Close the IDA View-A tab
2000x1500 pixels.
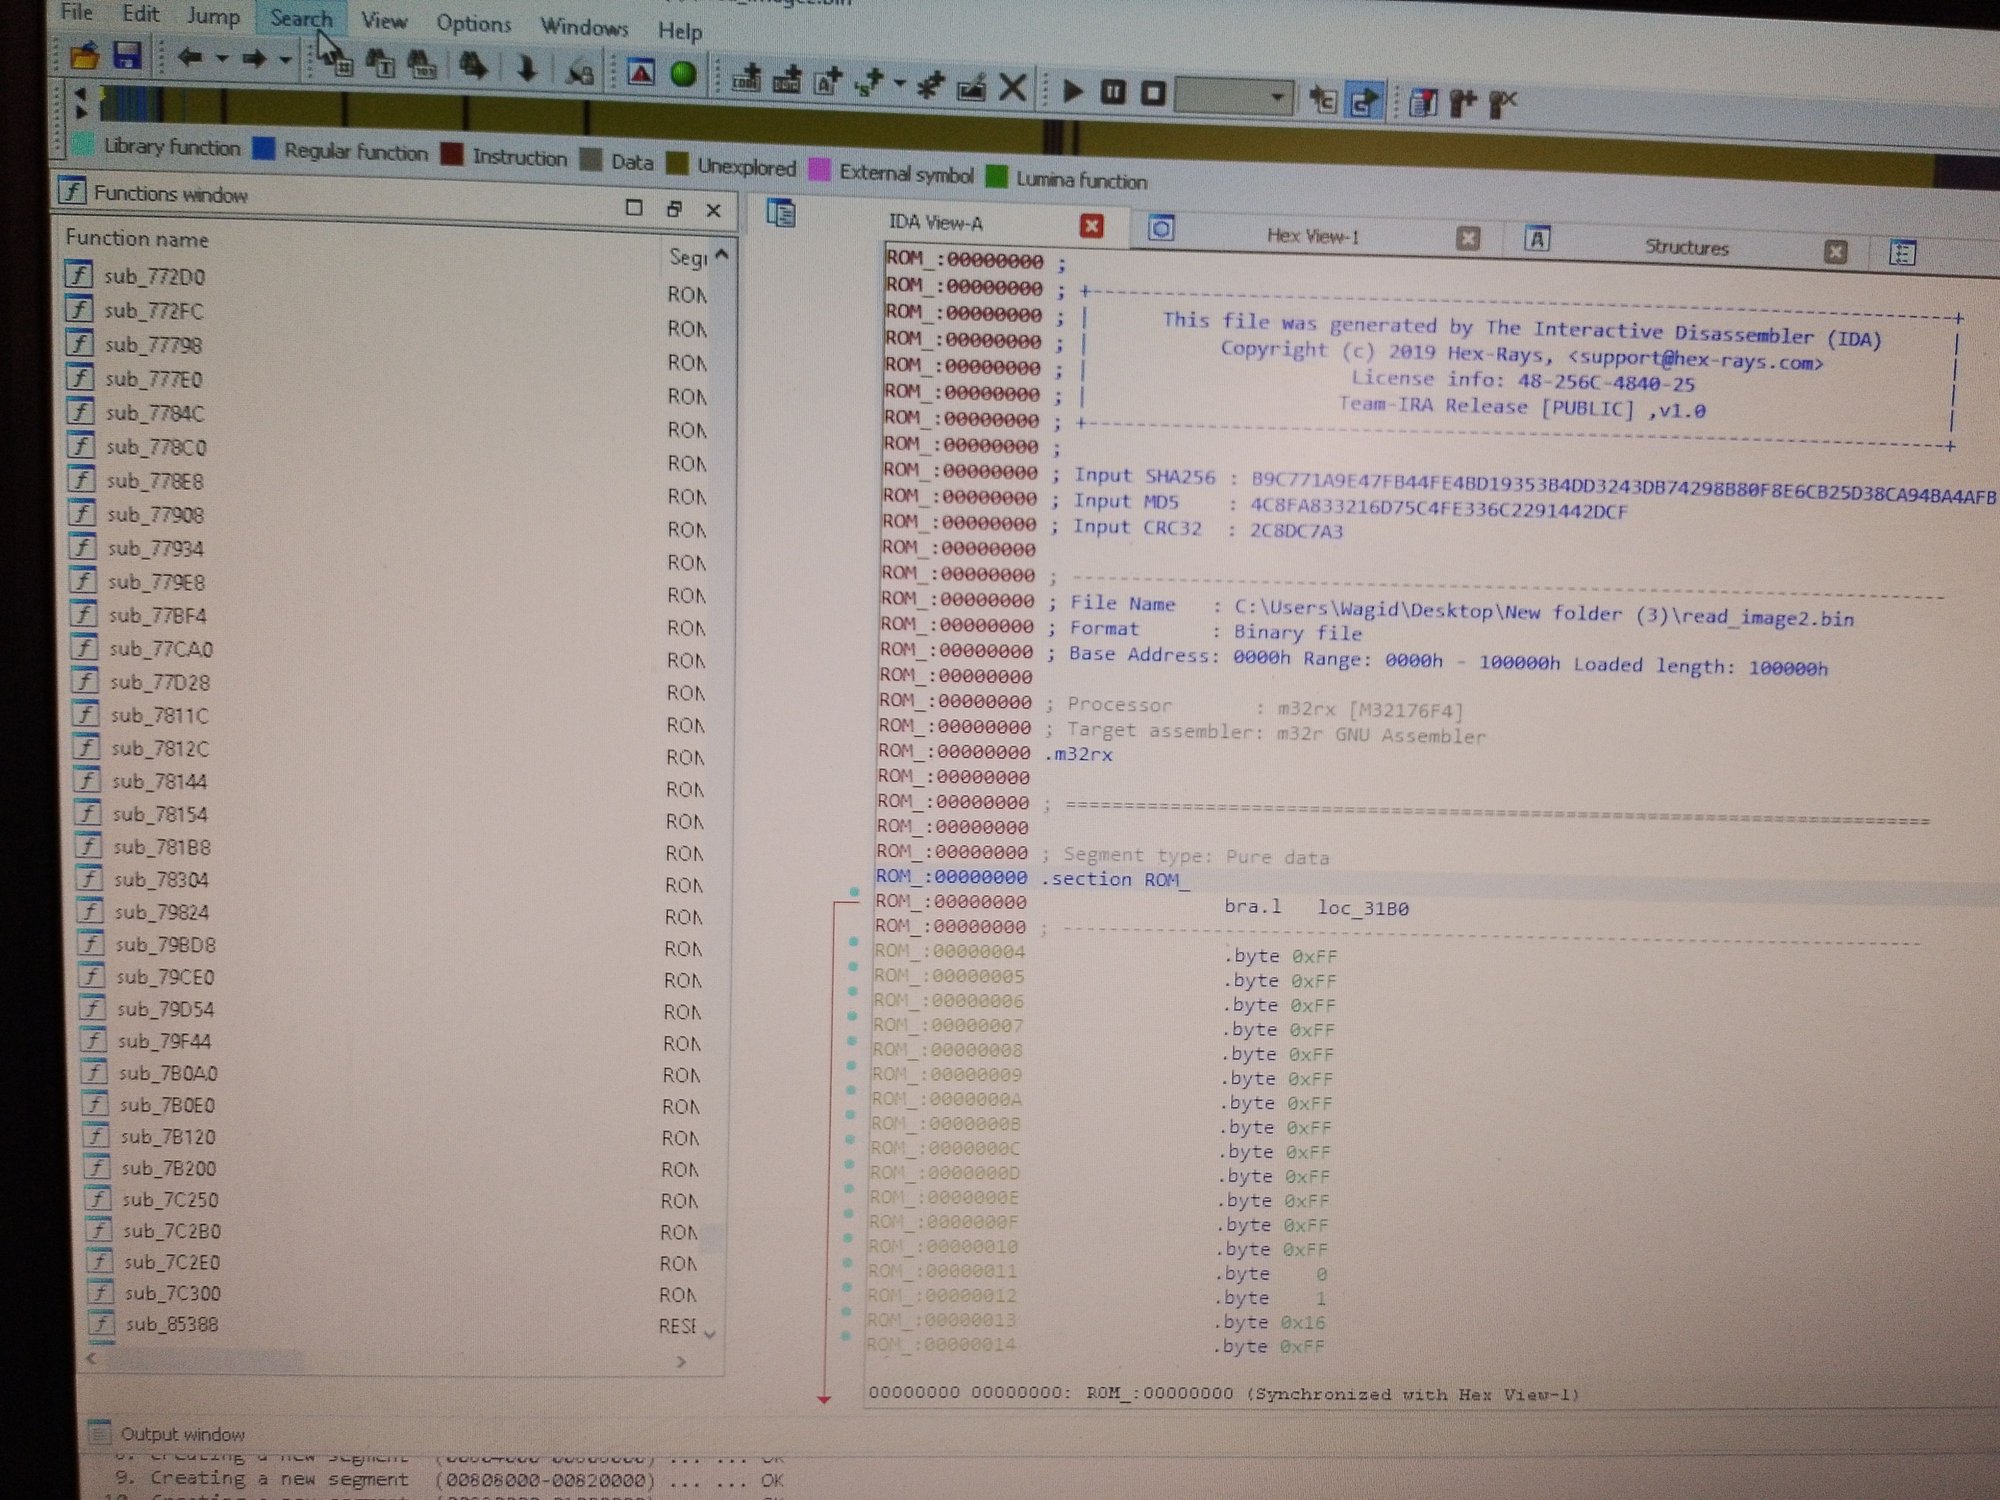1091,226
